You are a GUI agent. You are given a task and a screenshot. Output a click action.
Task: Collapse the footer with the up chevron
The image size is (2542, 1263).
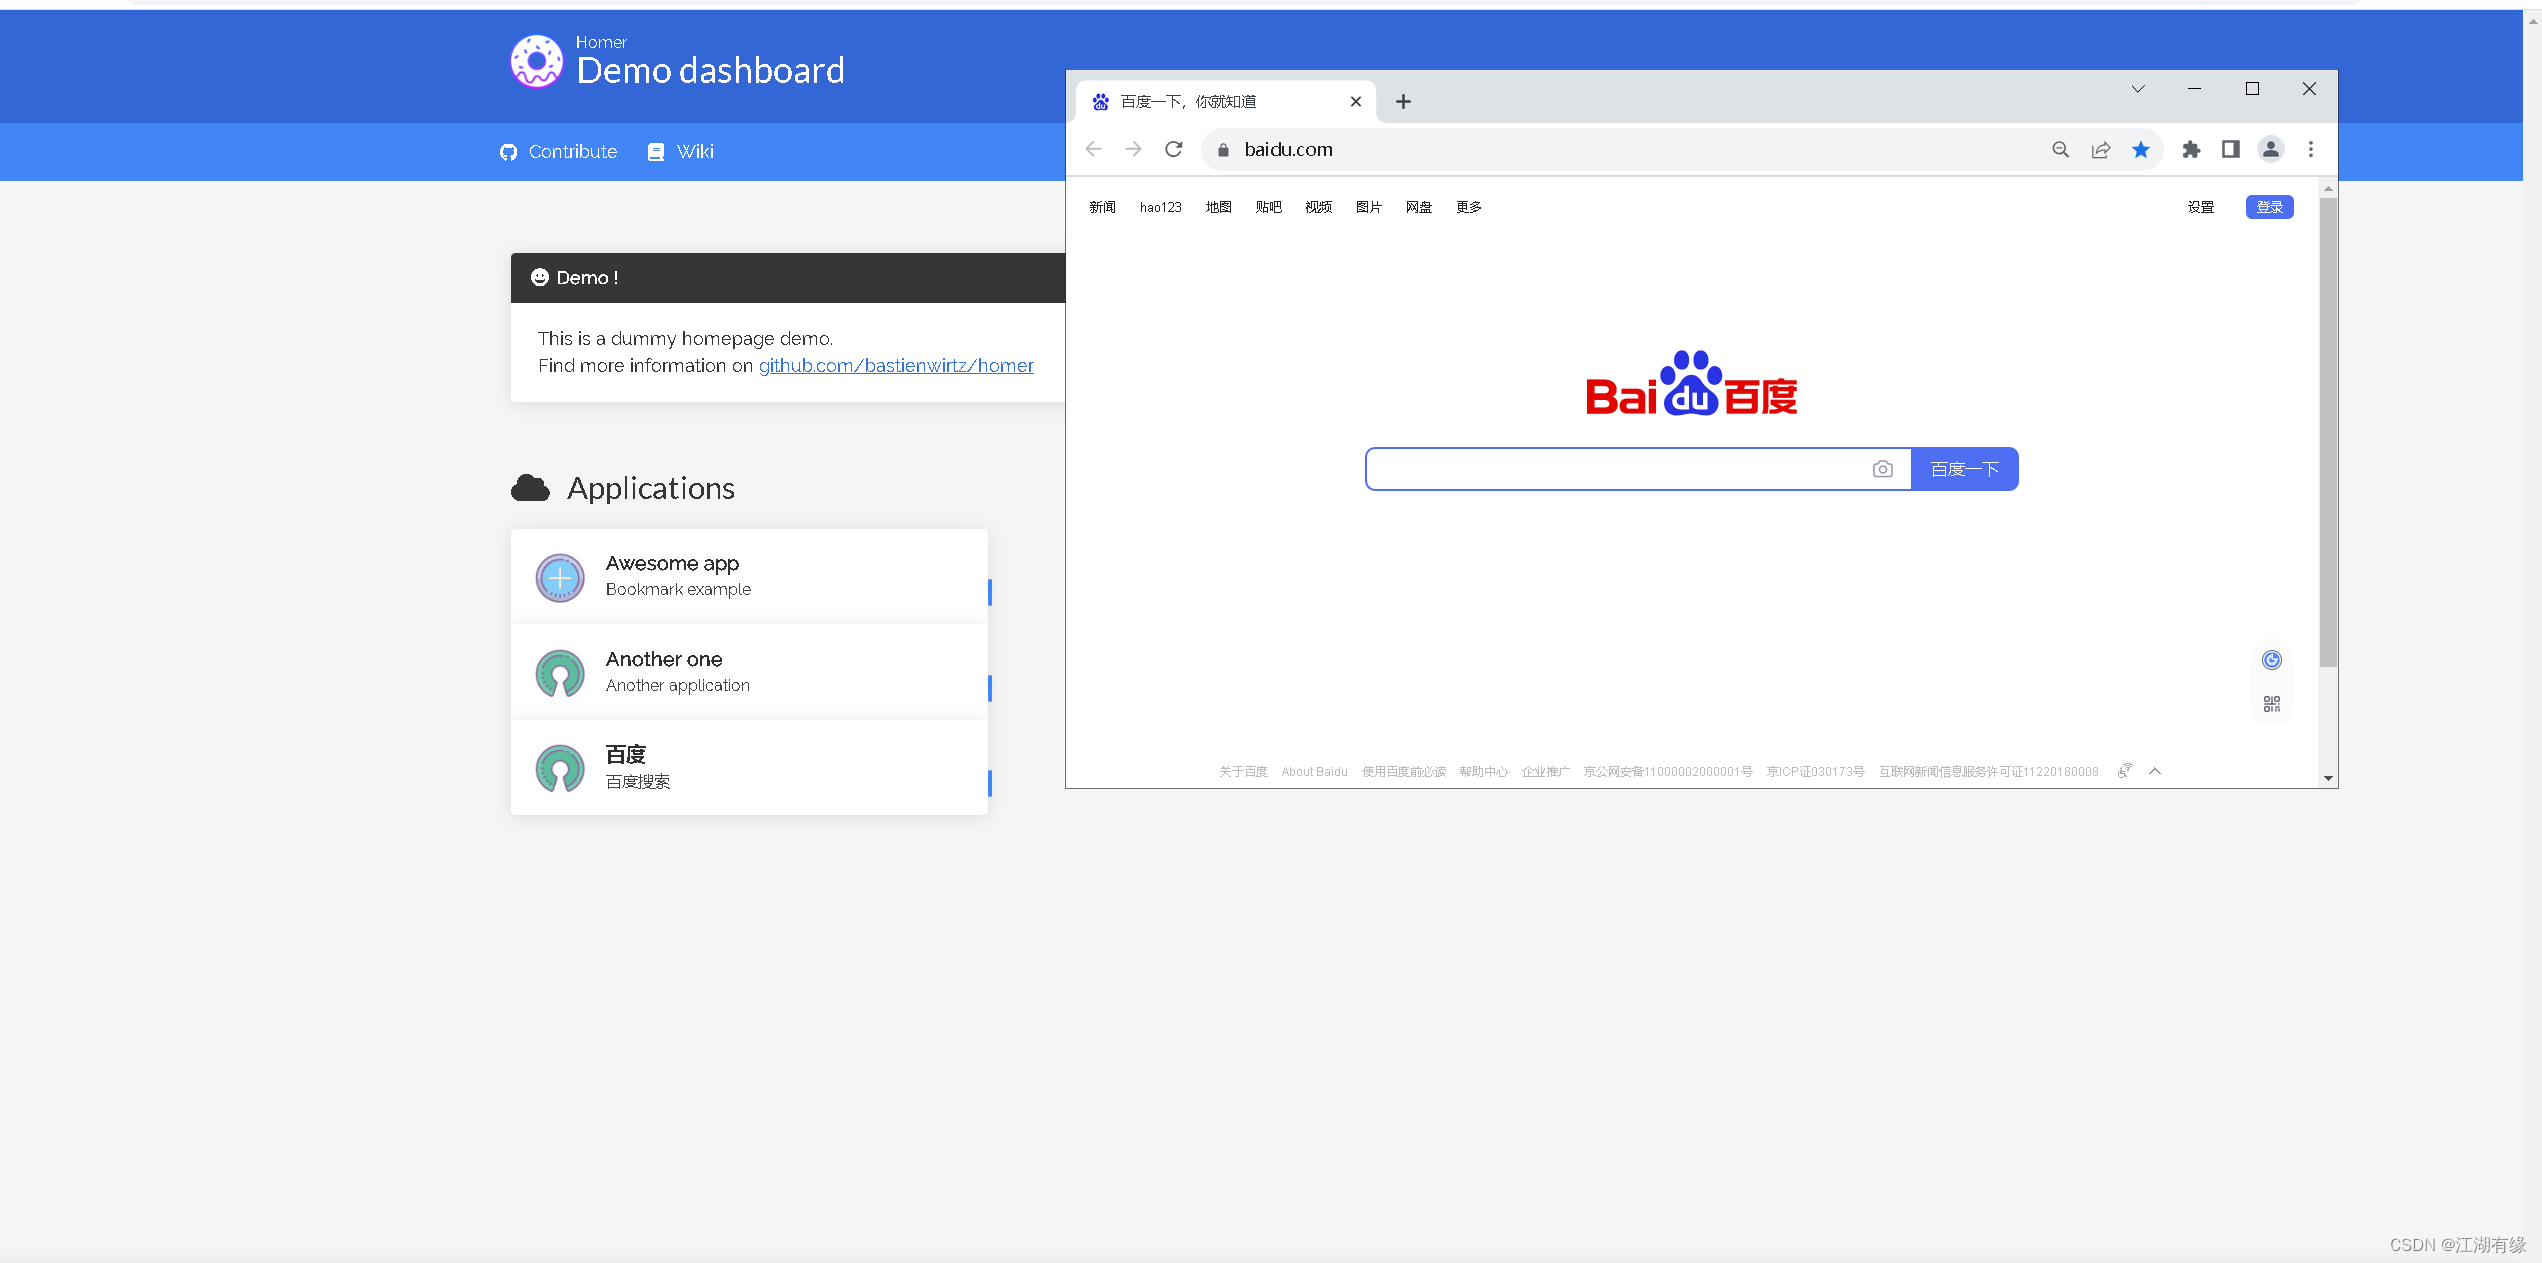pyautogui.click(x=2155, y=771)
